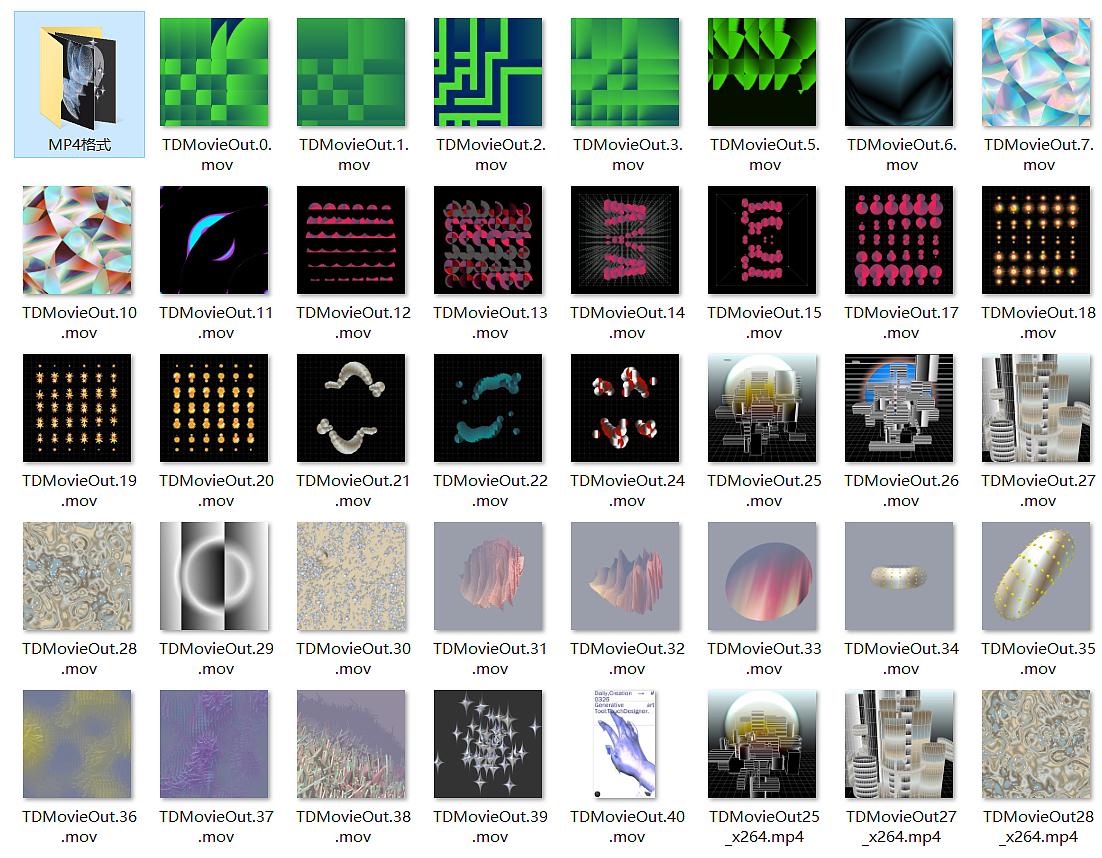This screenshot has width=1102, height=858.
Task: Select the maze-pattern TDMovieOut.2.mov thumbnail
Action: pyautogui.click(x=488, y=72)
